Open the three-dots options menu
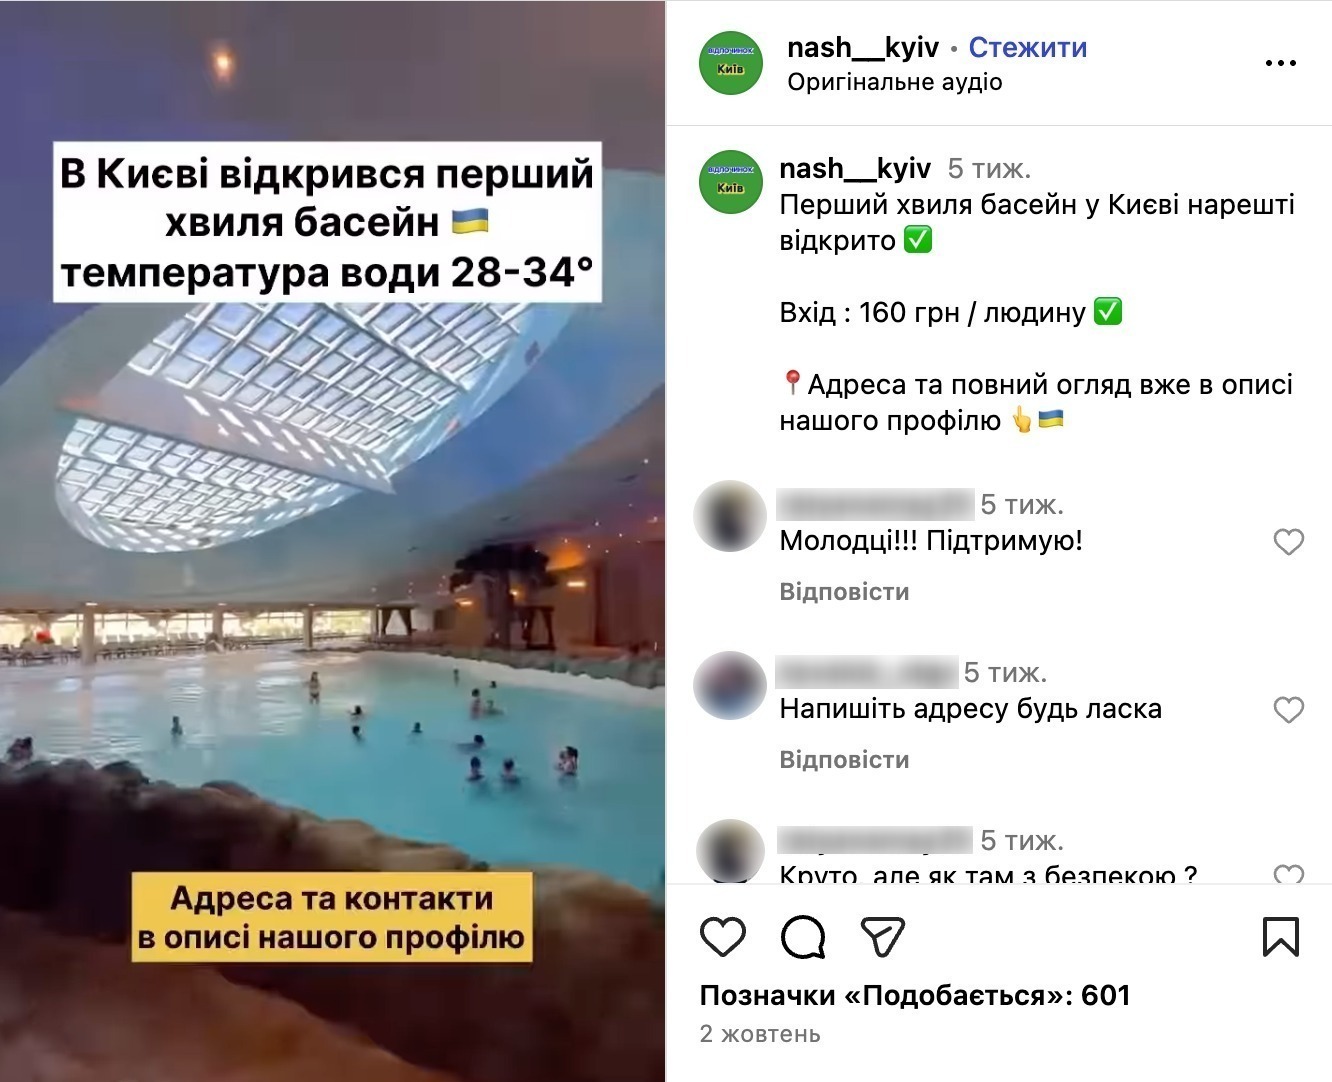This screenshot has height=1082, width=1332. (x=1281, y=63)
